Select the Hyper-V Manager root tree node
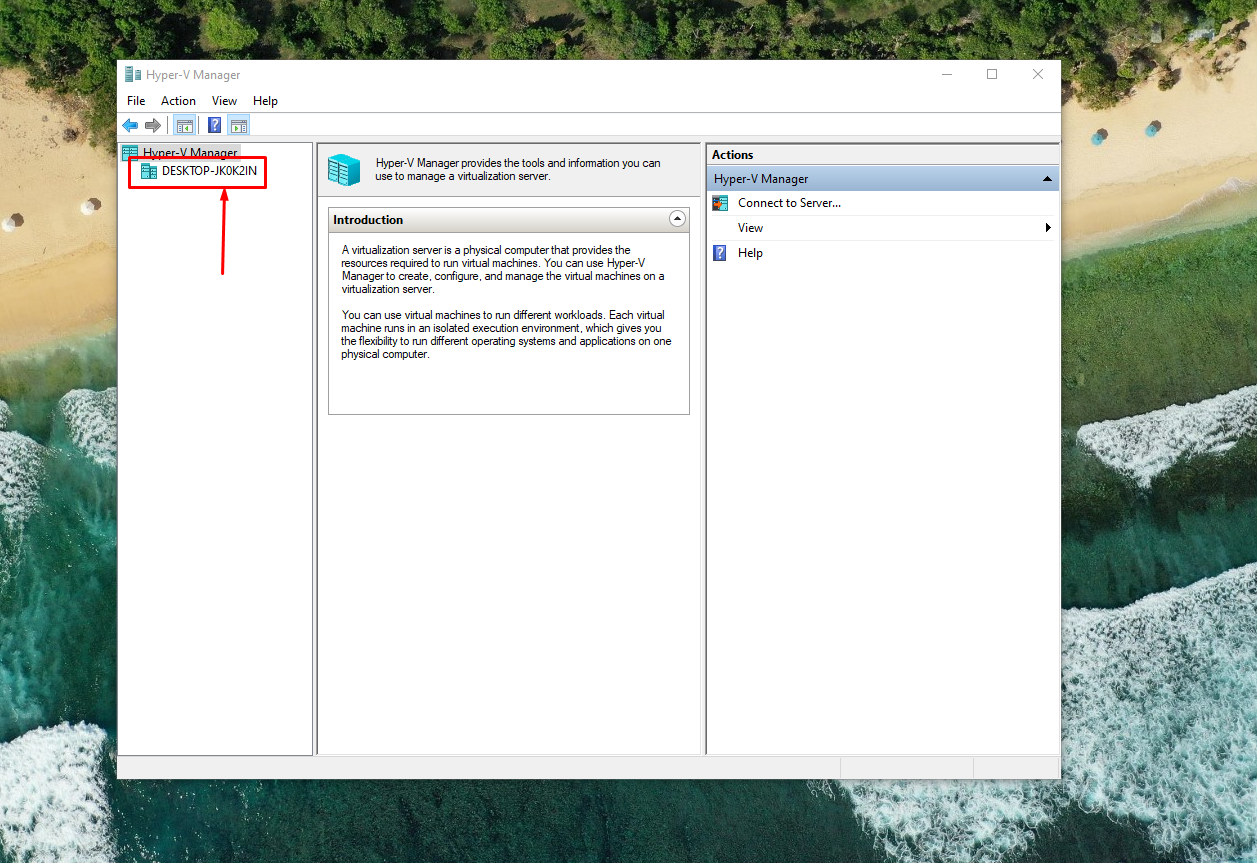Image resolution: width=1257 pixels, height=863 pixels. point(189,153)
